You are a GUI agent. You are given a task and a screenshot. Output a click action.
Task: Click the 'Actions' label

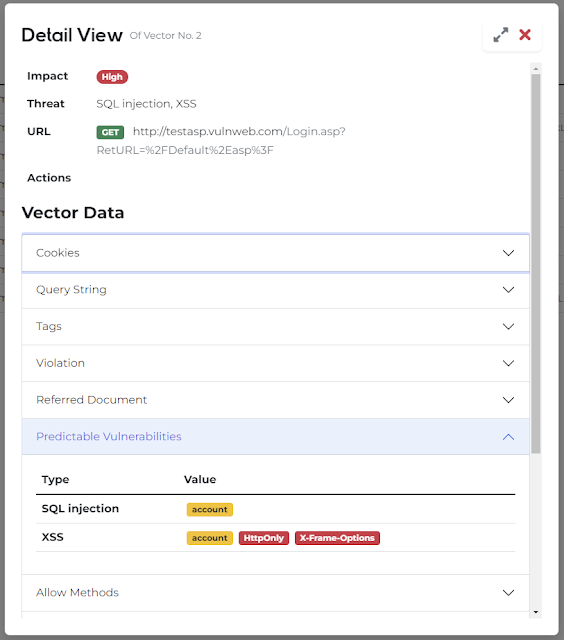point(49,178)
